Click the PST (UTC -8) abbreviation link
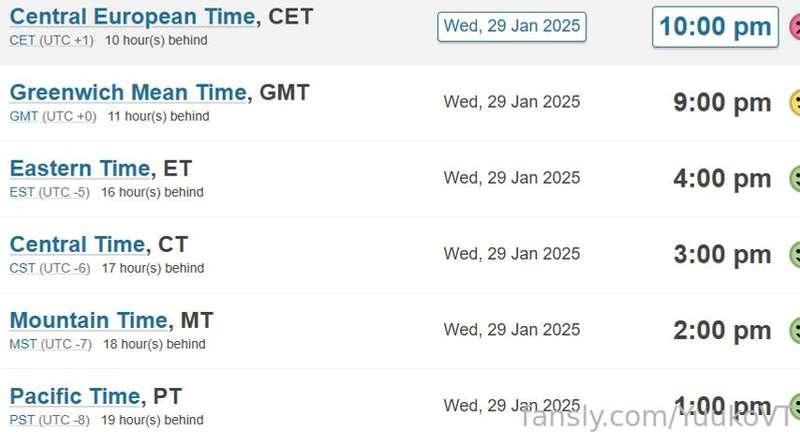The image size is (800, 432). [49, 421]
